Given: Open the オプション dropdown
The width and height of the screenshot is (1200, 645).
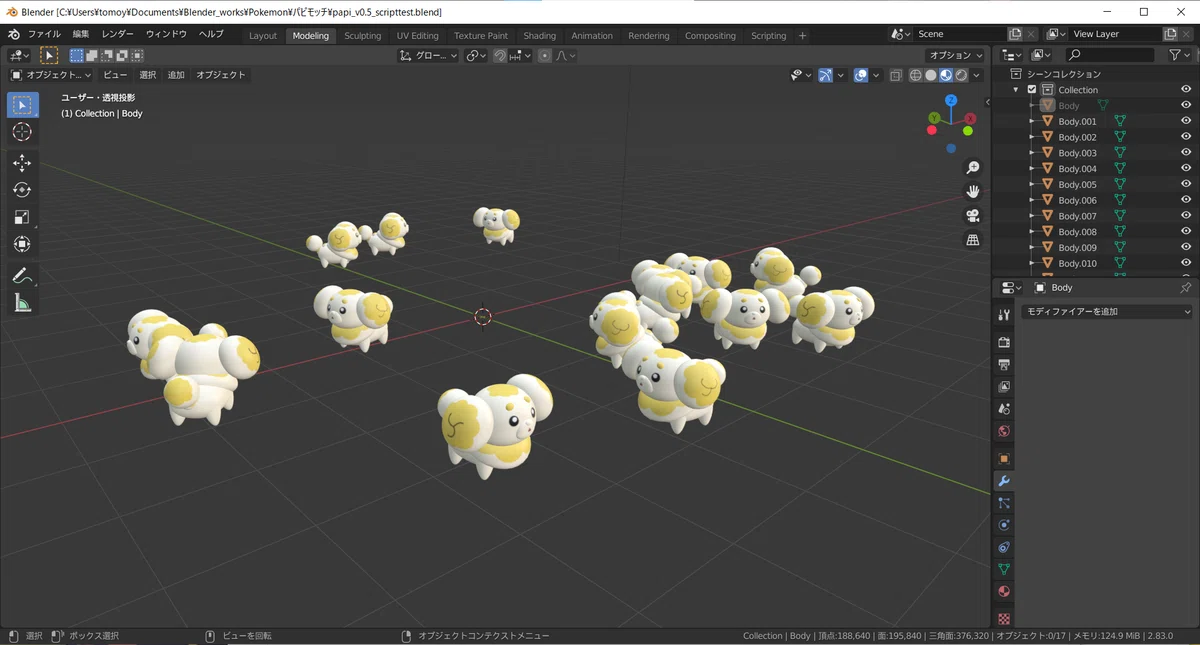Looking at the screenshot, I should (x=954, y=56).
